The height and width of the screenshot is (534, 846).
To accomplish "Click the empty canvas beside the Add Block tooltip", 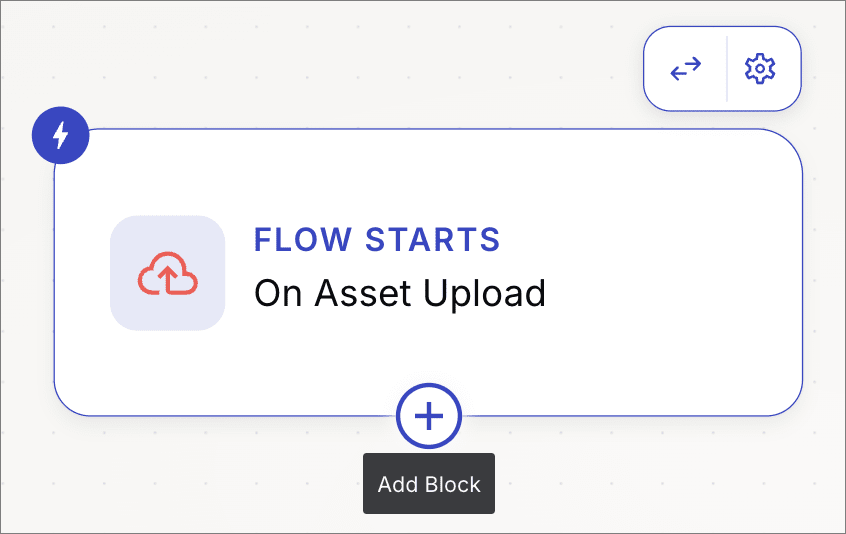I will point(647,484).
